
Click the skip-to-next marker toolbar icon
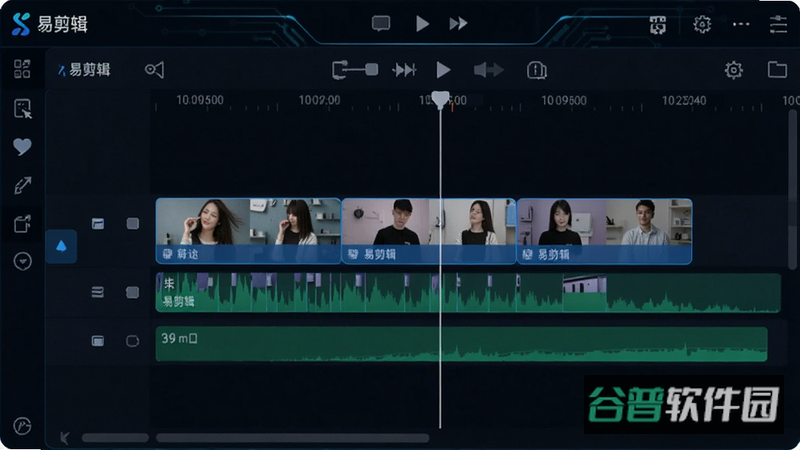[405, 70]
